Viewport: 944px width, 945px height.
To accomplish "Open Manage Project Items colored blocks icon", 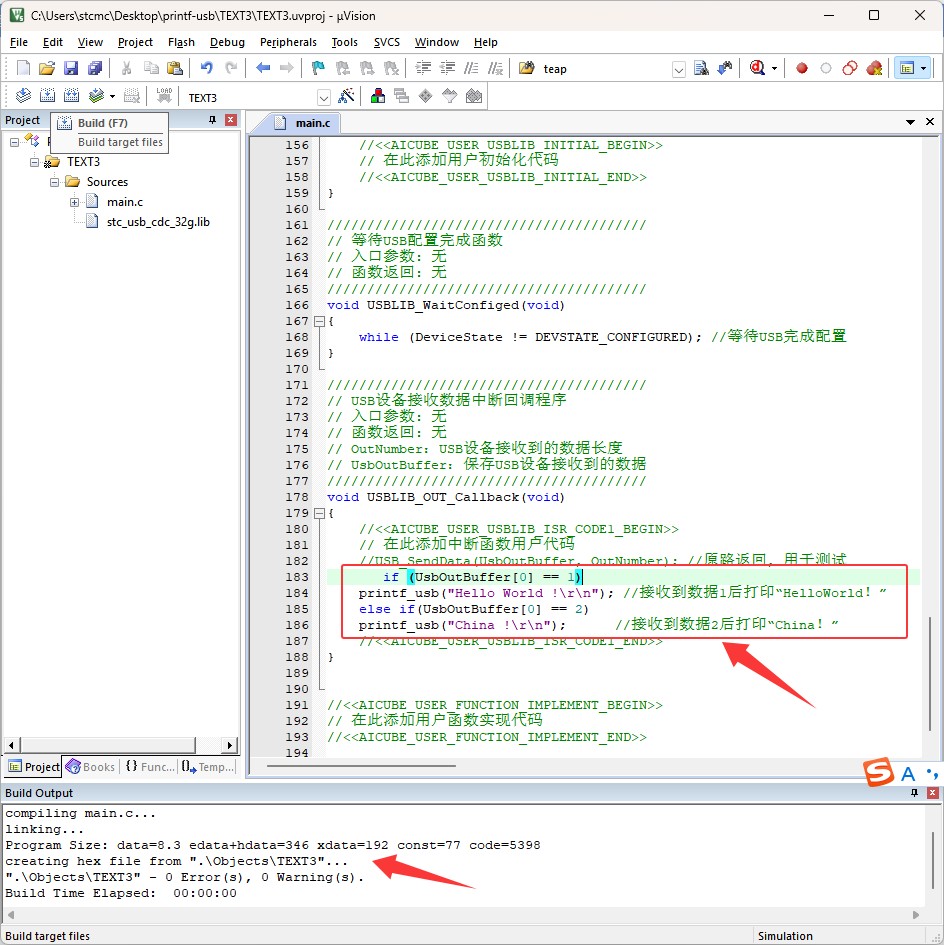I will (x=378, y=96).
